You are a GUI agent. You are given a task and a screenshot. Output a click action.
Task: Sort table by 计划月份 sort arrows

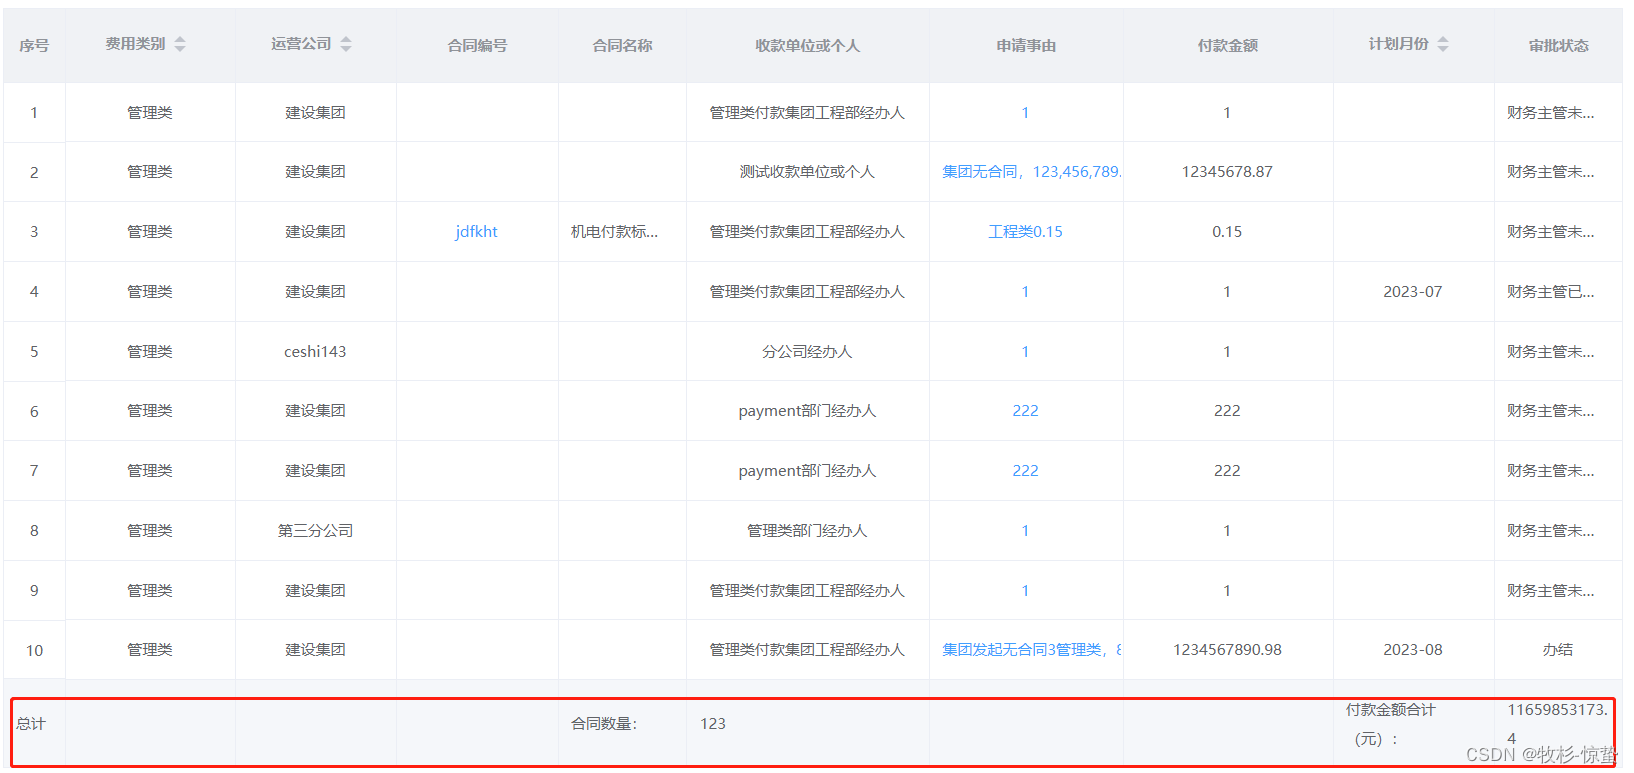click(x=1443, y=44)
